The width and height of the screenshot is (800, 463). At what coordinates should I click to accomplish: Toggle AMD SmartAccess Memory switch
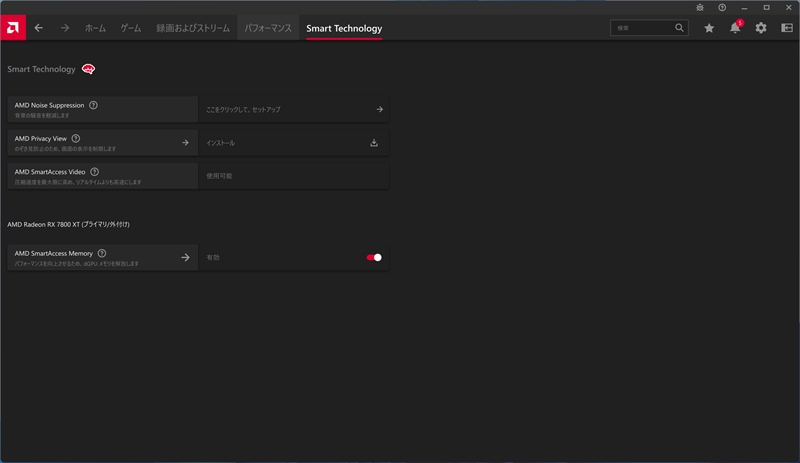(x=374, y=257)
